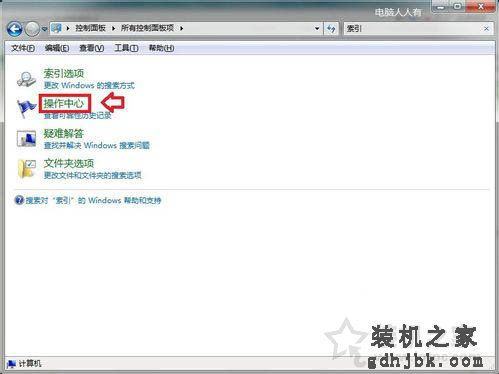Click the Control Panel address bar icon
The width and height of the screenshot is (499, 374).
point(56,28)
